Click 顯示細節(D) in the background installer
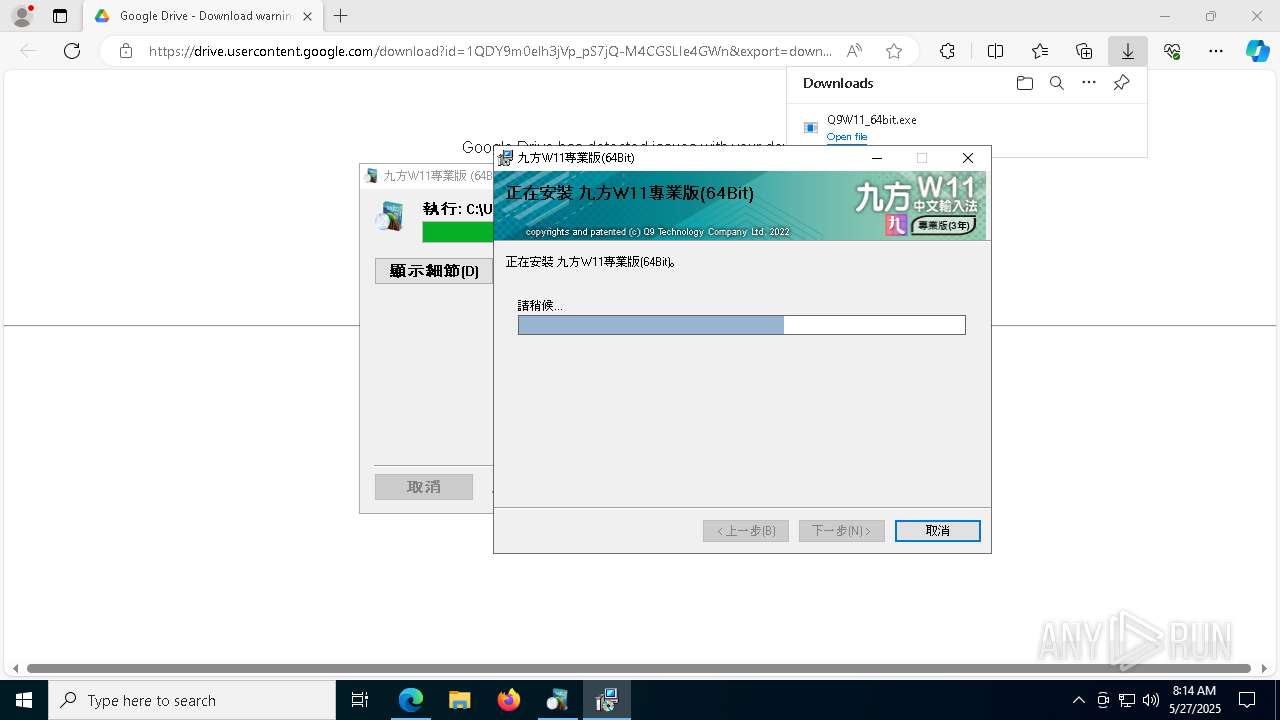1280x720 pixels. [x=434, y=271]
